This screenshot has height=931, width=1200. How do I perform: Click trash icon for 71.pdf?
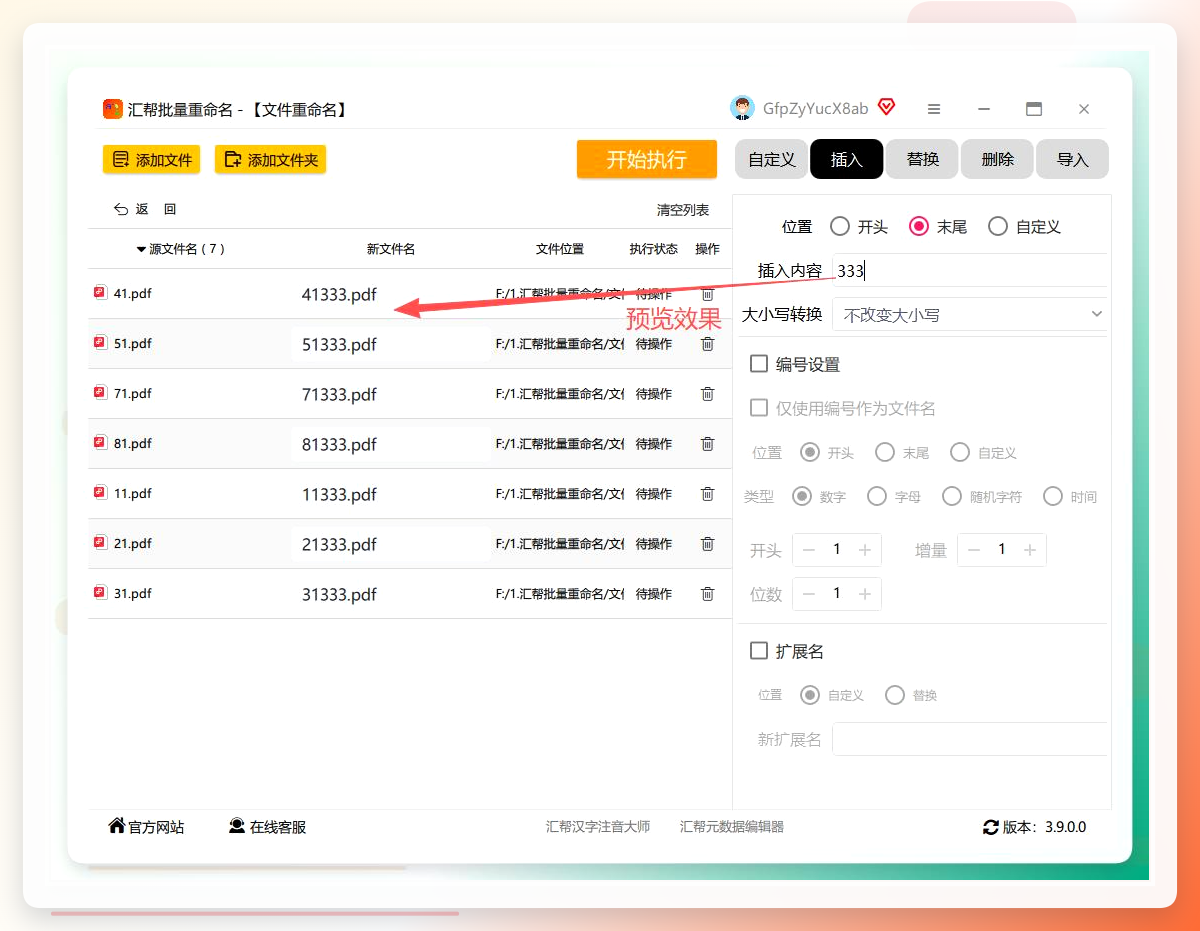(x=708, y=394)
